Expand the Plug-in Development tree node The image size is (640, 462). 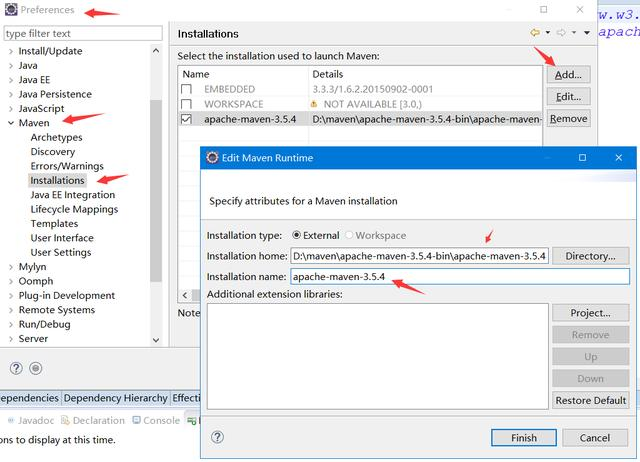pyautogui.click(x=11, y=295)
